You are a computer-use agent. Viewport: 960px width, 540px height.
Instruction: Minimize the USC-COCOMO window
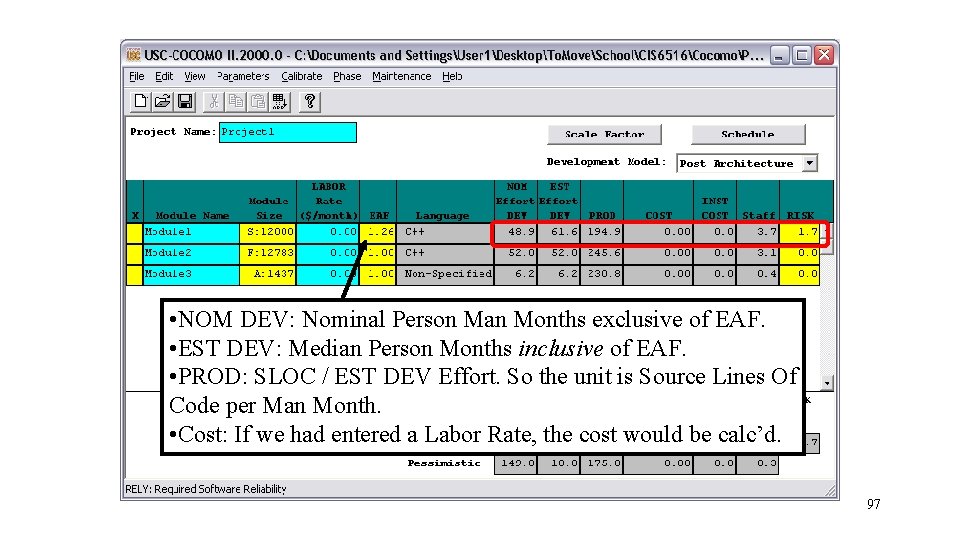pyautogui.click(x=779, y=55)
